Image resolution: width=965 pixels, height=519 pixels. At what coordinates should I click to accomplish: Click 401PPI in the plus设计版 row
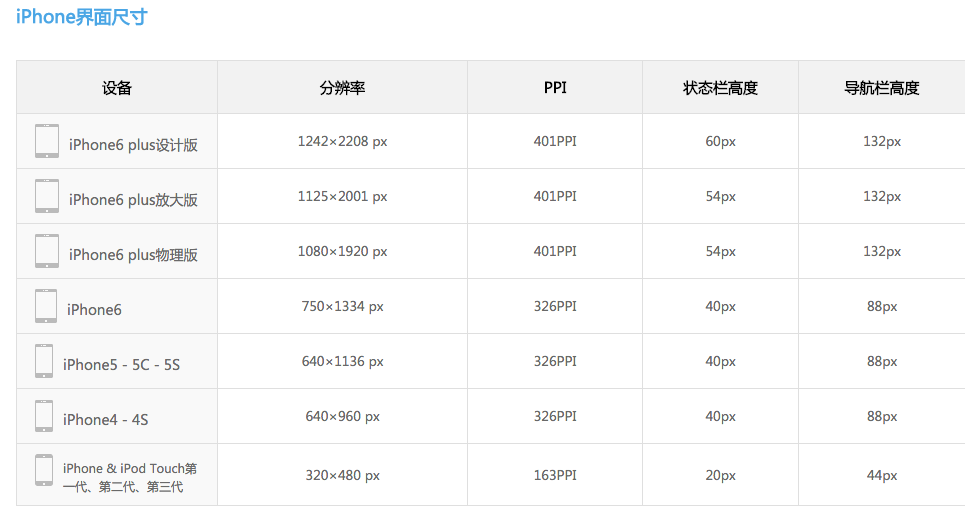click(555, 141)
